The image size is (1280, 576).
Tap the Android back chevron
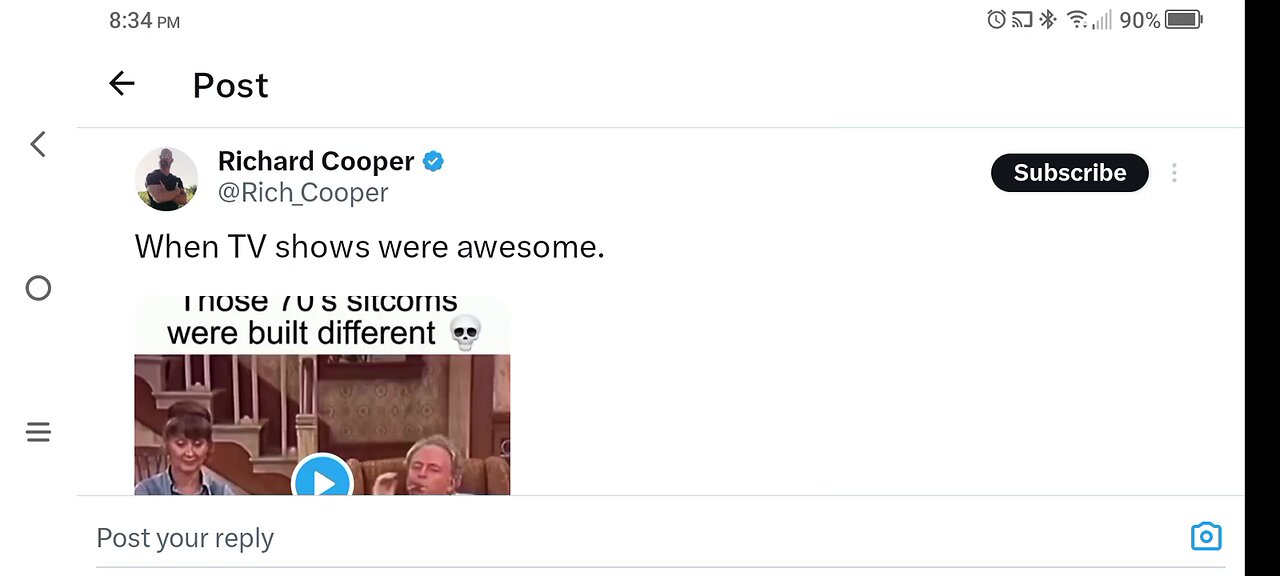pos(38,144)
